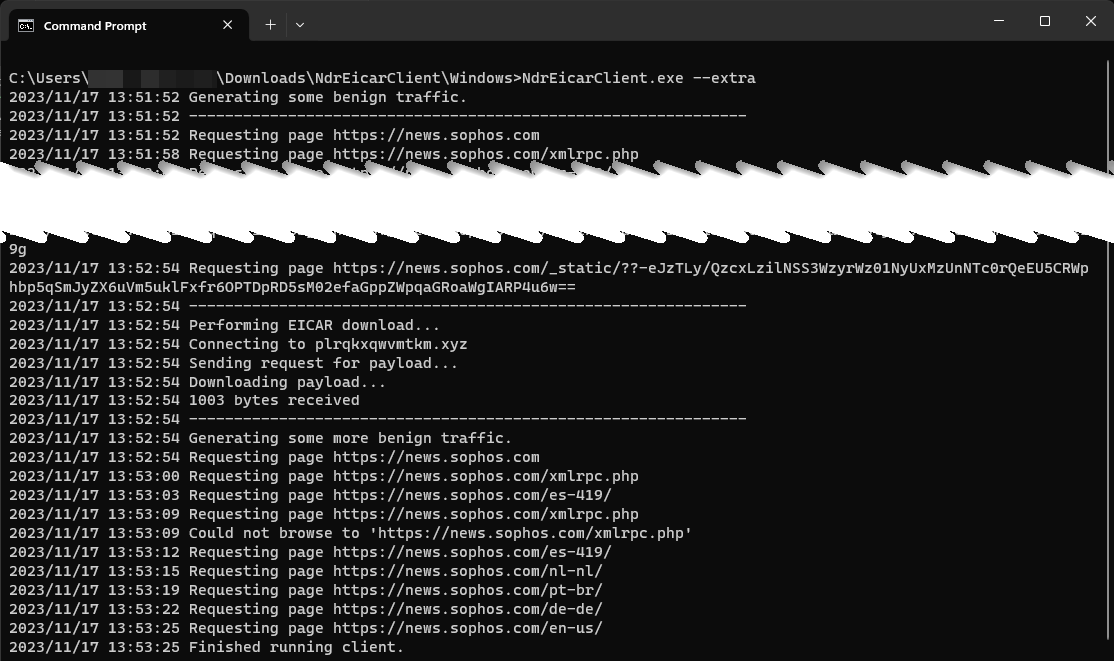Click the 'Finished running client.' output line
This screenshot has height=661, width=1114.
(296, 647)
